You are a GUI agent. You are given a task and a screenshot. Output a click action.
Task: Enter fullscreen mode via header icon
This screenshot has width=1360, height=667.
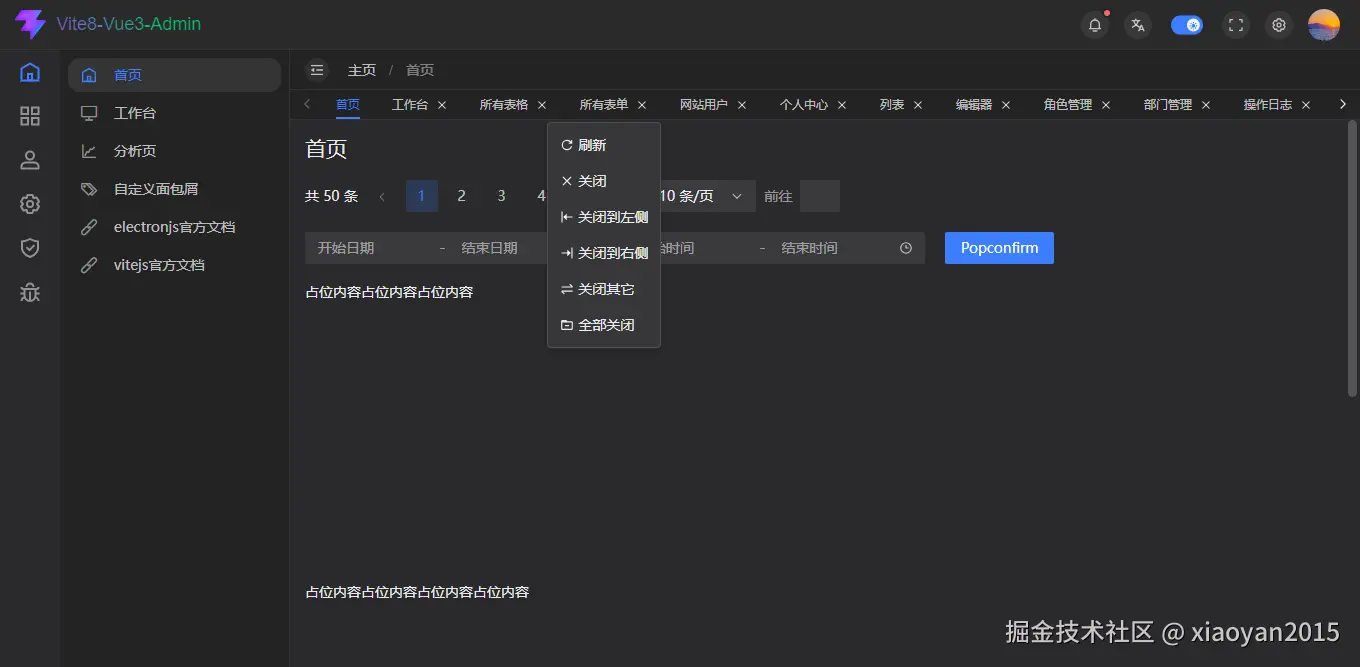coord(1236,25)
